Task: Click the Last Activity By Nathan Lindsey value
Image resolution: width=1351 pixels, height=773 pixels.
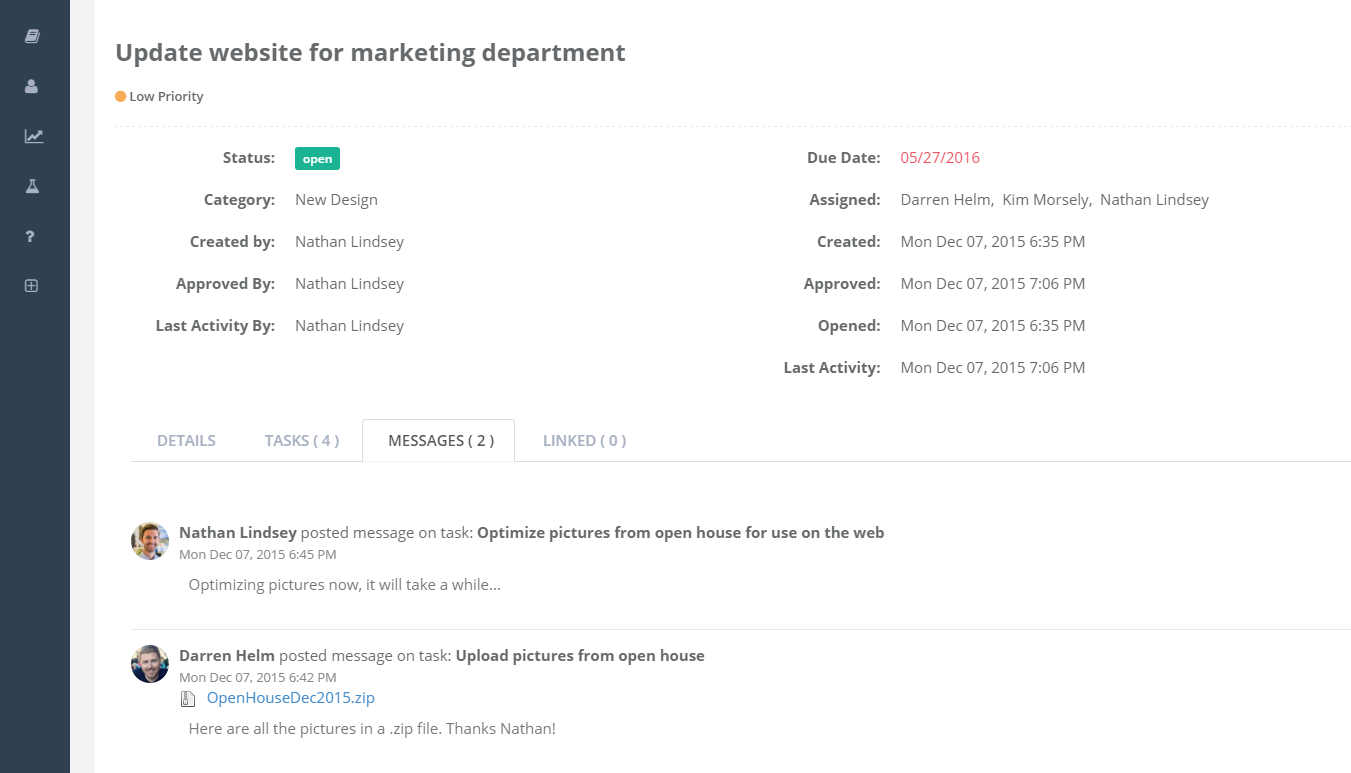Action: point(349,326)
